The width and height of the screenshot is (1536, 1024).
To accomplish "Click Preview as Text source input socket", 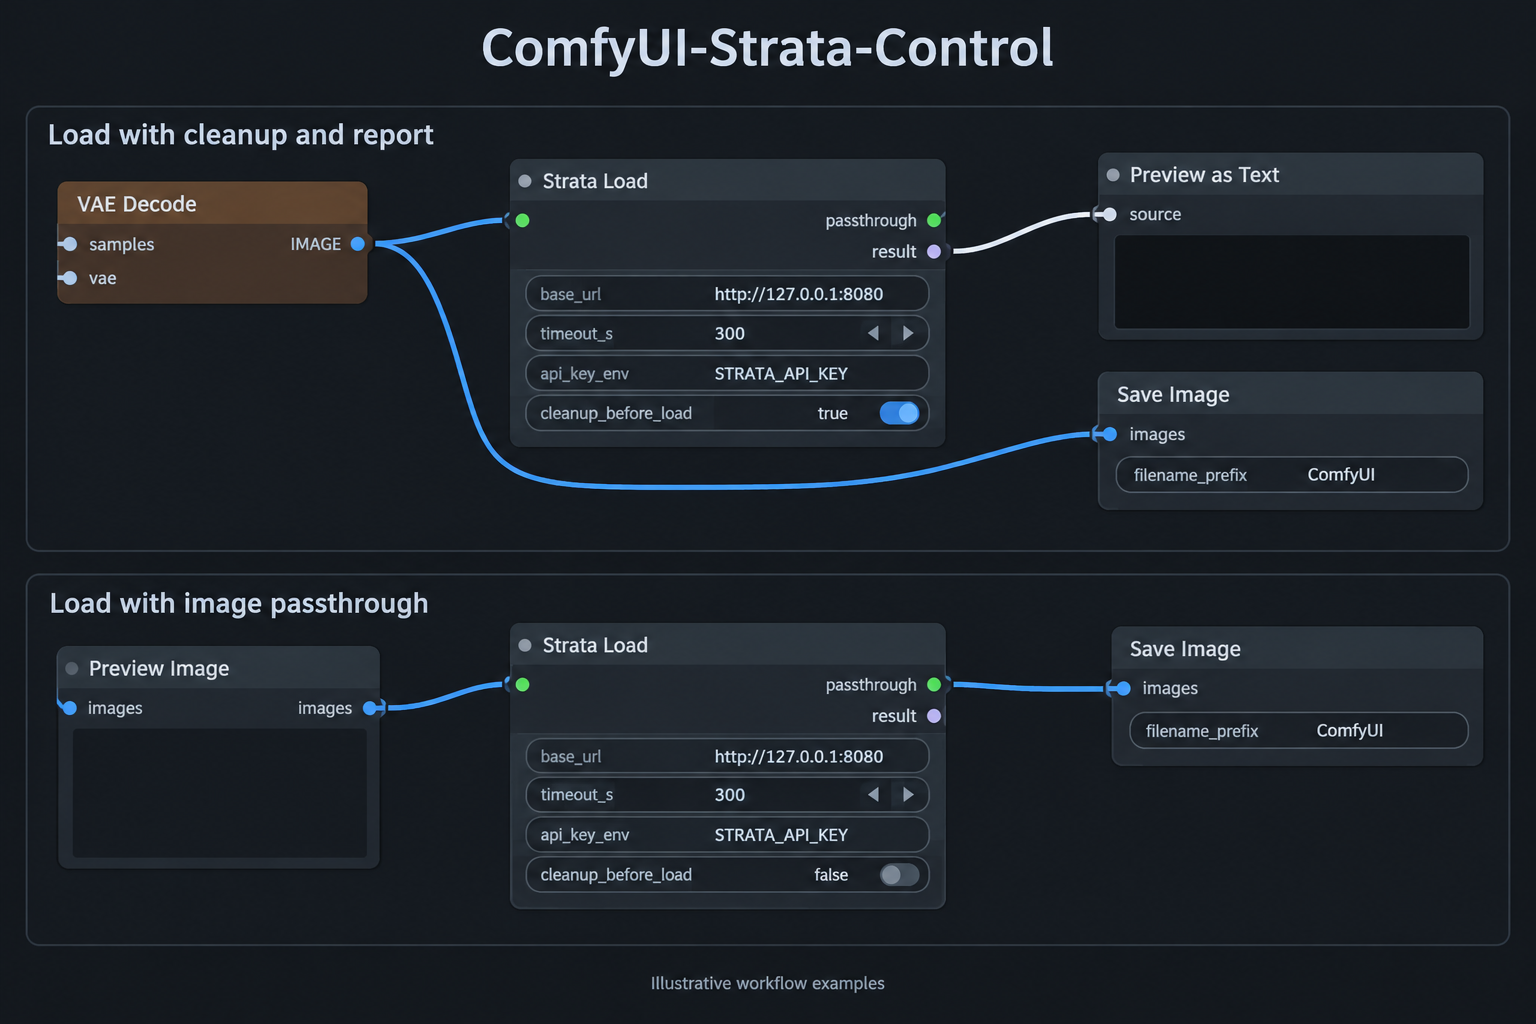I will [x=1109, y=214].
